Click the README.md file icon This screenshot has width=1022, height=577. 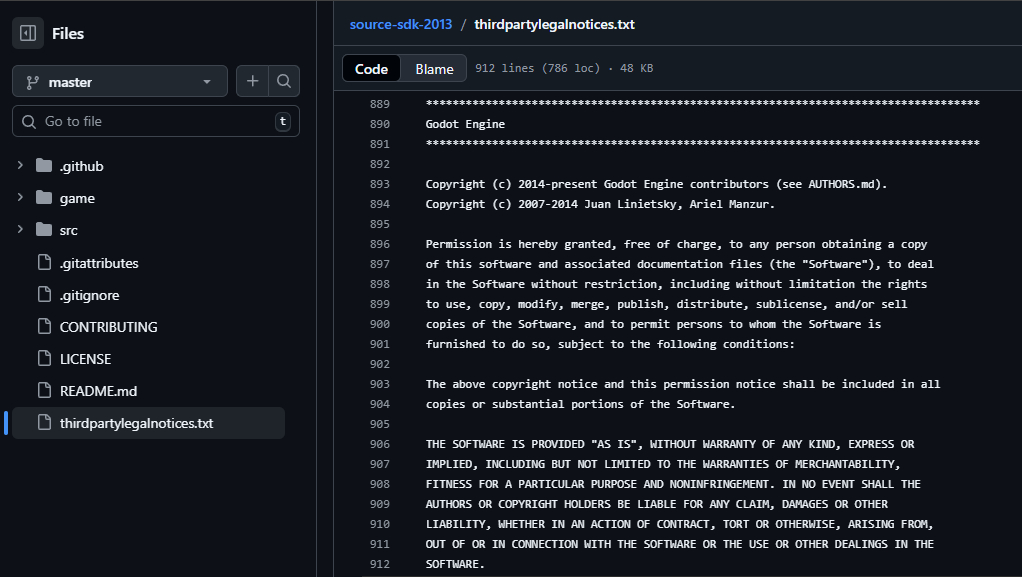coord(44,391)
